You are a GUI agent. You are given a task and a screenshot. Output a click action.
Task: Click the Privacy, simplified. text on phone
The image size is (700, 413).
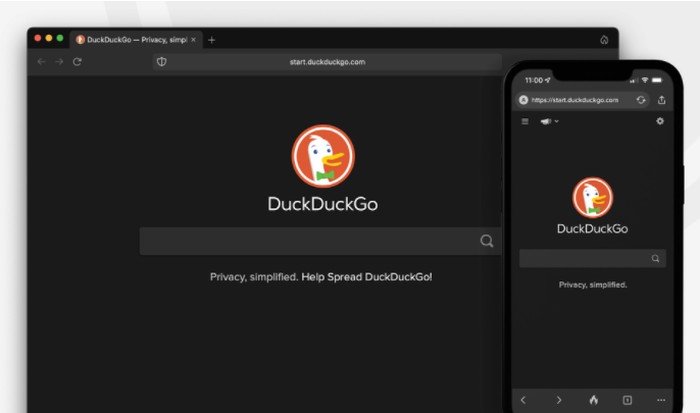coord(593,285)
